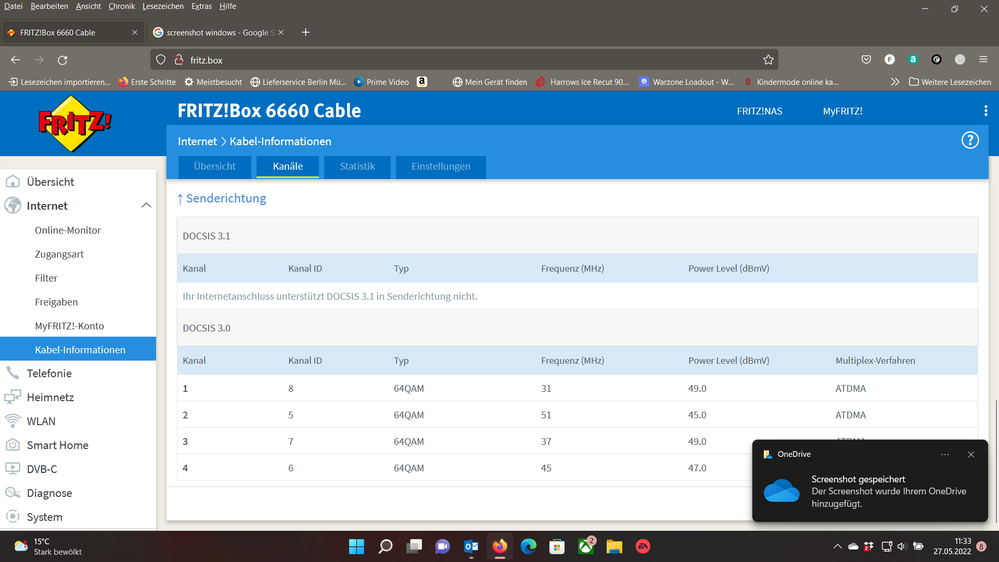Image resolution: width=999 pixels, height=562 pixels.
Task: Reload the page with the refresh icon
Action: 62,60
